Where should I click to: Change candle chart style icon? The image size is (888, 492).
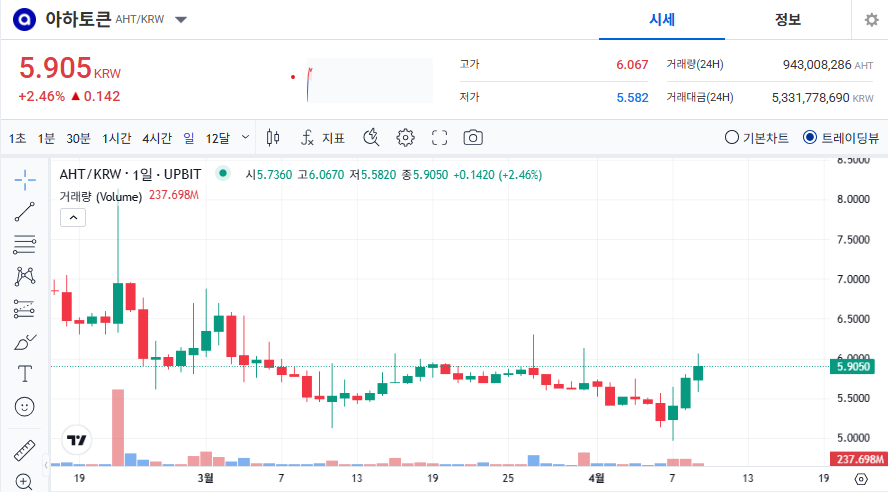(273, 138)
